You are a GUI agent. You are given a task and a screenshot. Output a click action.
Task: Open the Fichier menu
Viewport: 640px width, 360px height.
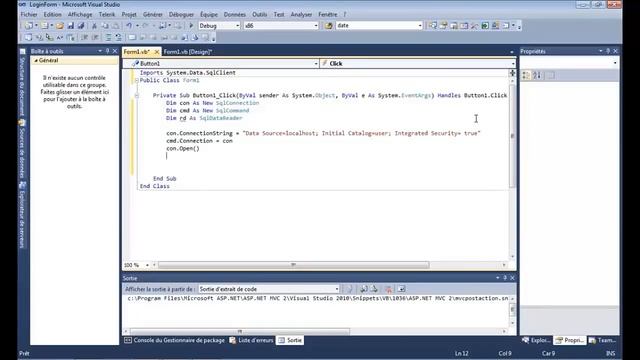pyautogui.click(x=29, y=14)
